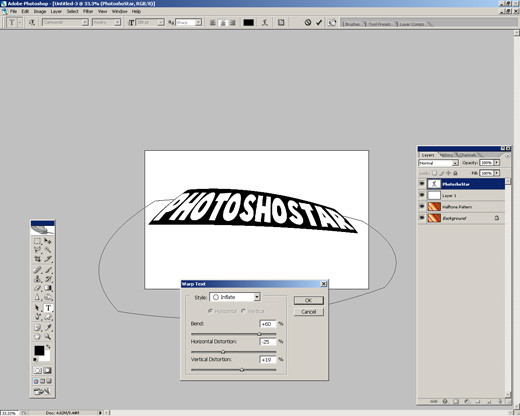
Task: Hide the PhotoshoStar text layer
Action: pos(422,184)
